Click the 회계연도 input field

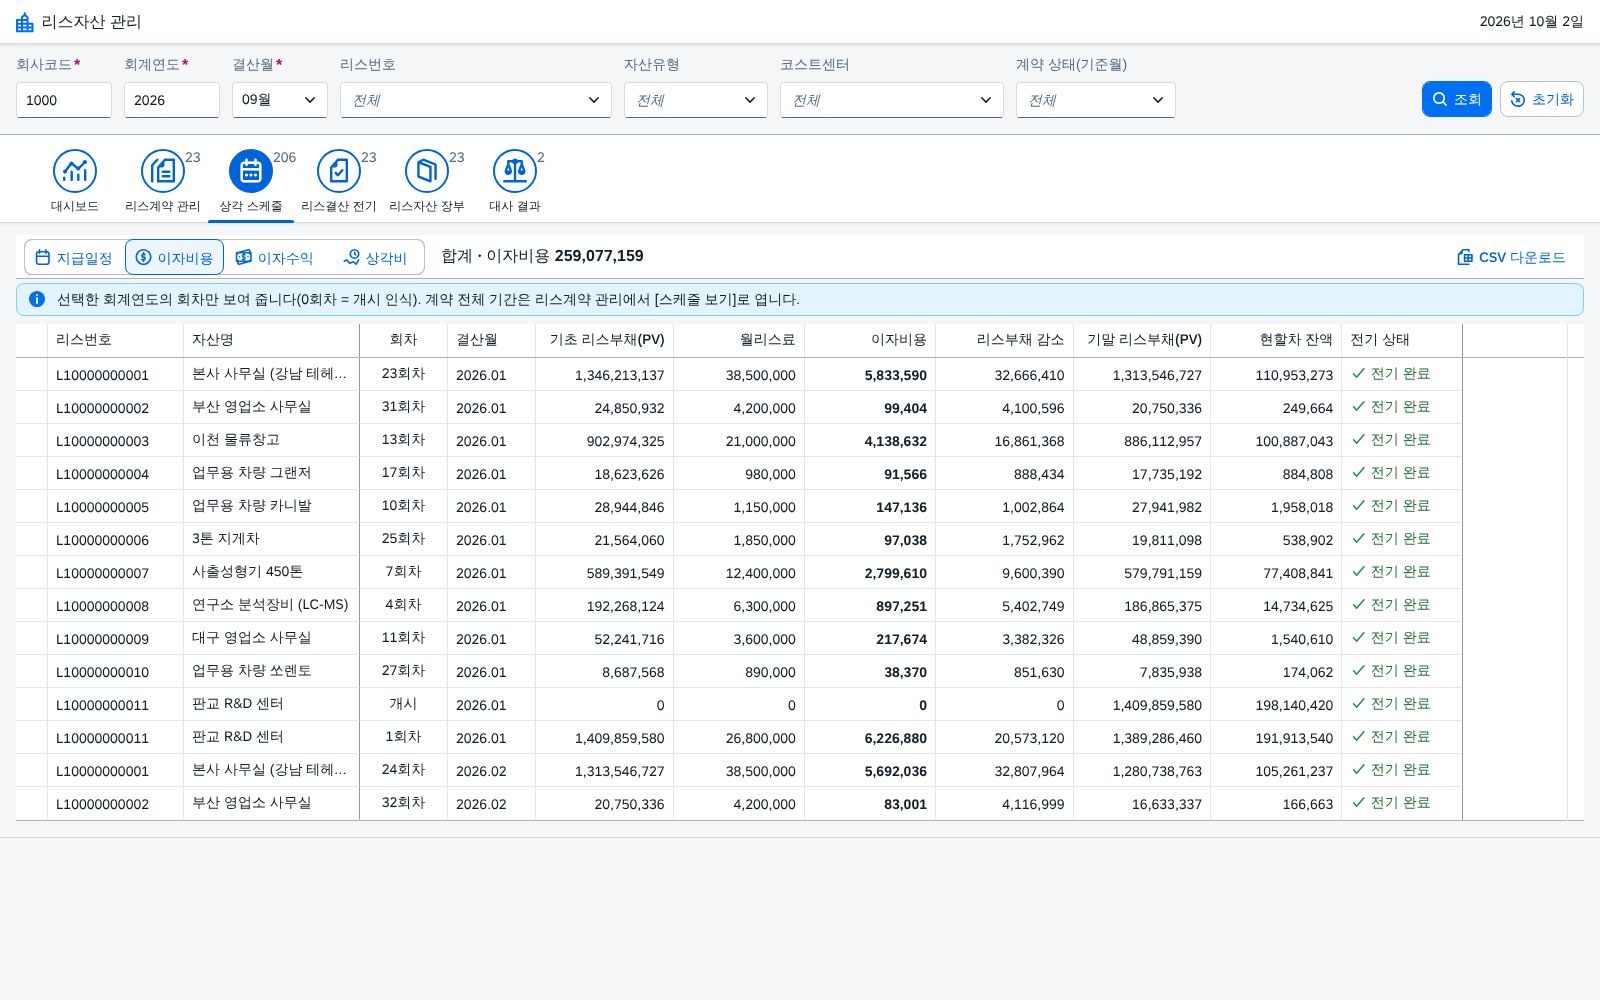[172, 100]
